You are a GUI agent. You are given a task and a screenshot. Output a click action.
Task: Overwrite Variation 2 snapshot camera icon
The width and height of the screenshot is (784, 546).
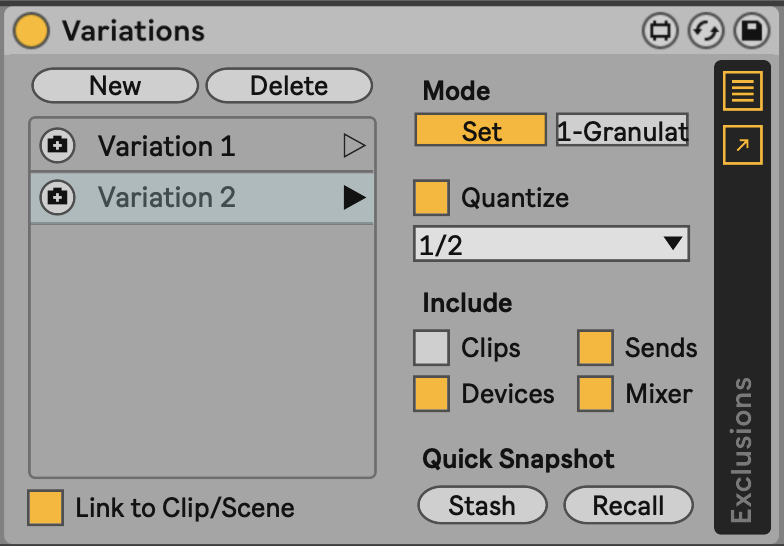[x=57, y=197]
